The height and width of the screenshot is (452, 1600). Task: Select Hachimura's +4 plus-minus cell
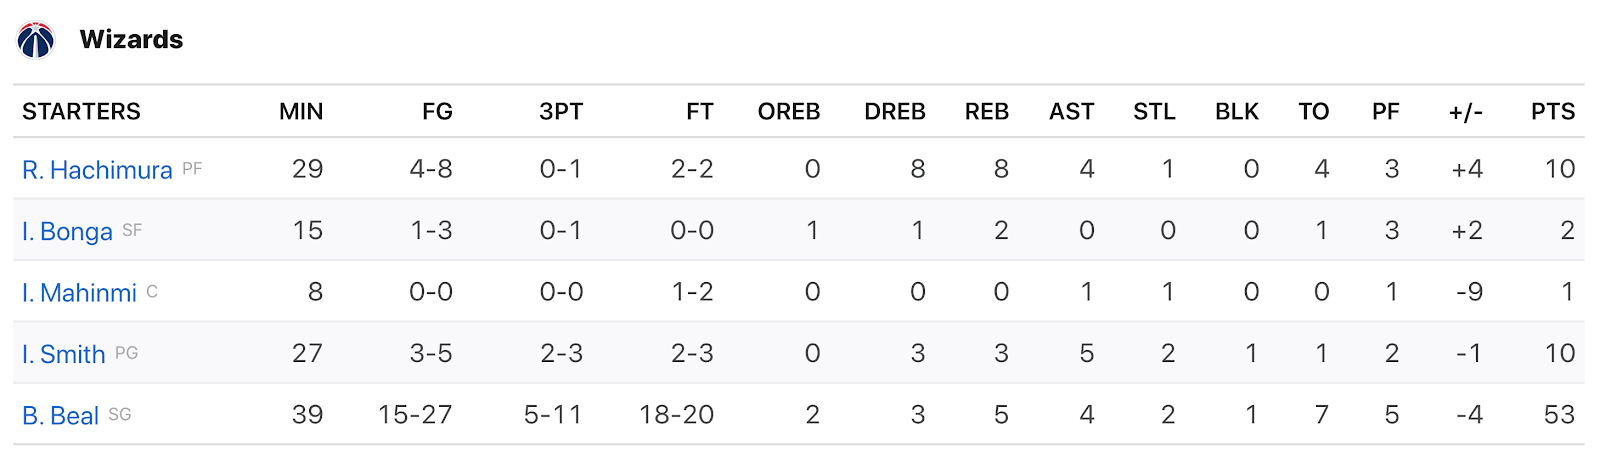click(1467, 169)
